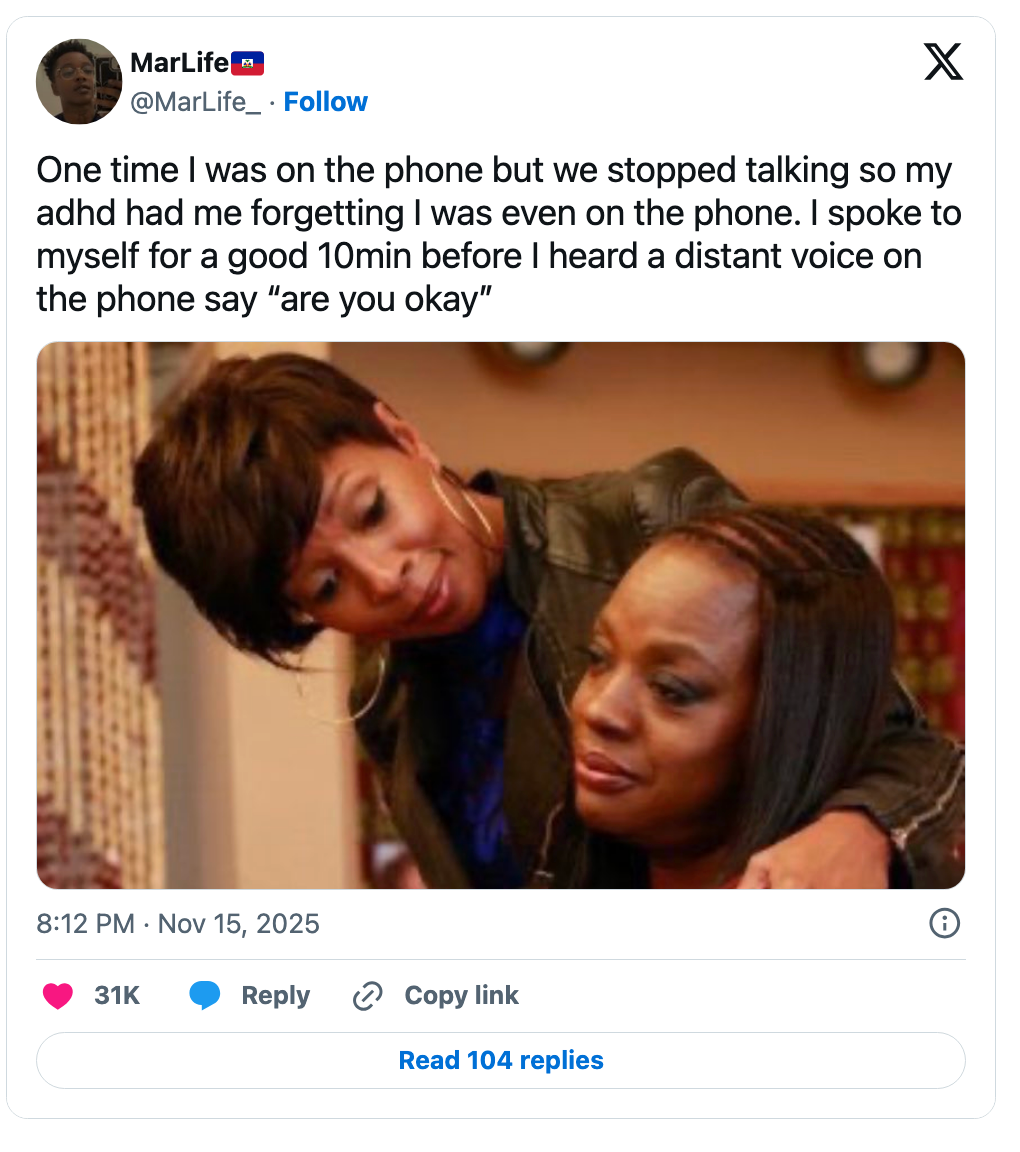The image size is (1020, 1152).
Task: Follow the @MarLife_ account
Action: [x=325, y=102]
